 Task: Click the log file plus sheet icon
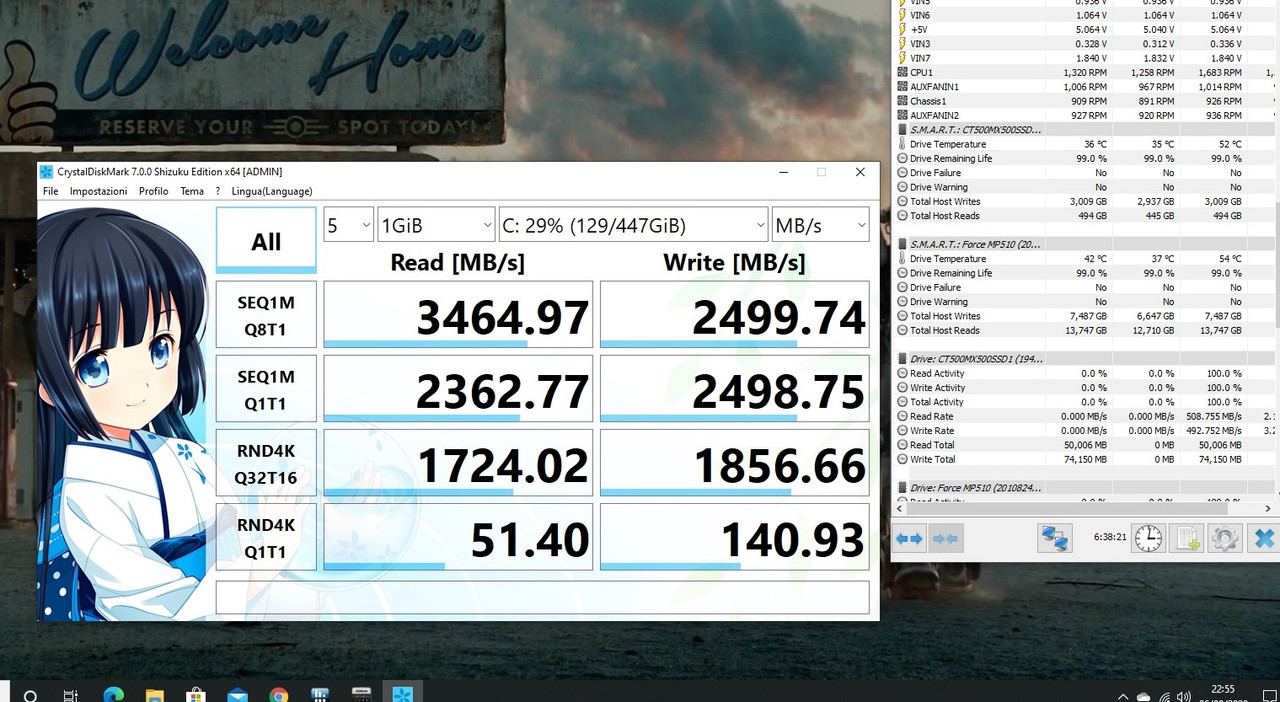point(1187,539)
